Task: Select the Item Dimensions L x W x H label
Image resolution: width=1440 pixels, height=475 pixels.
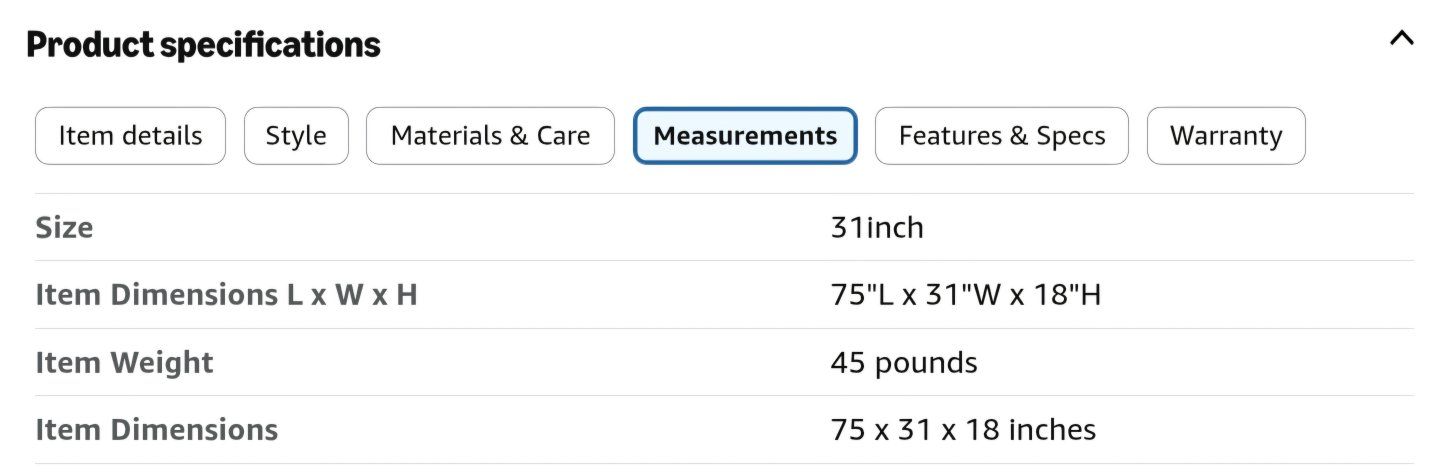Action: [226, 295]
